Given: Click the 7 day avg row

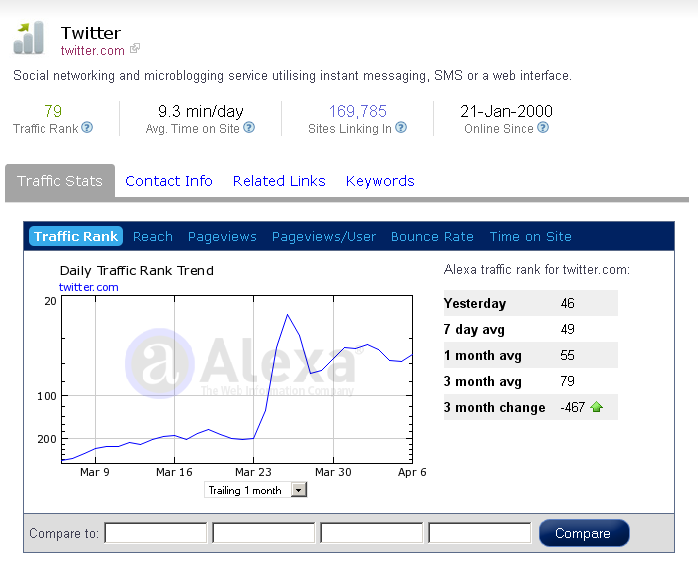Looking at the screenshot, I should pyautogui.click(x=531, y=329).
